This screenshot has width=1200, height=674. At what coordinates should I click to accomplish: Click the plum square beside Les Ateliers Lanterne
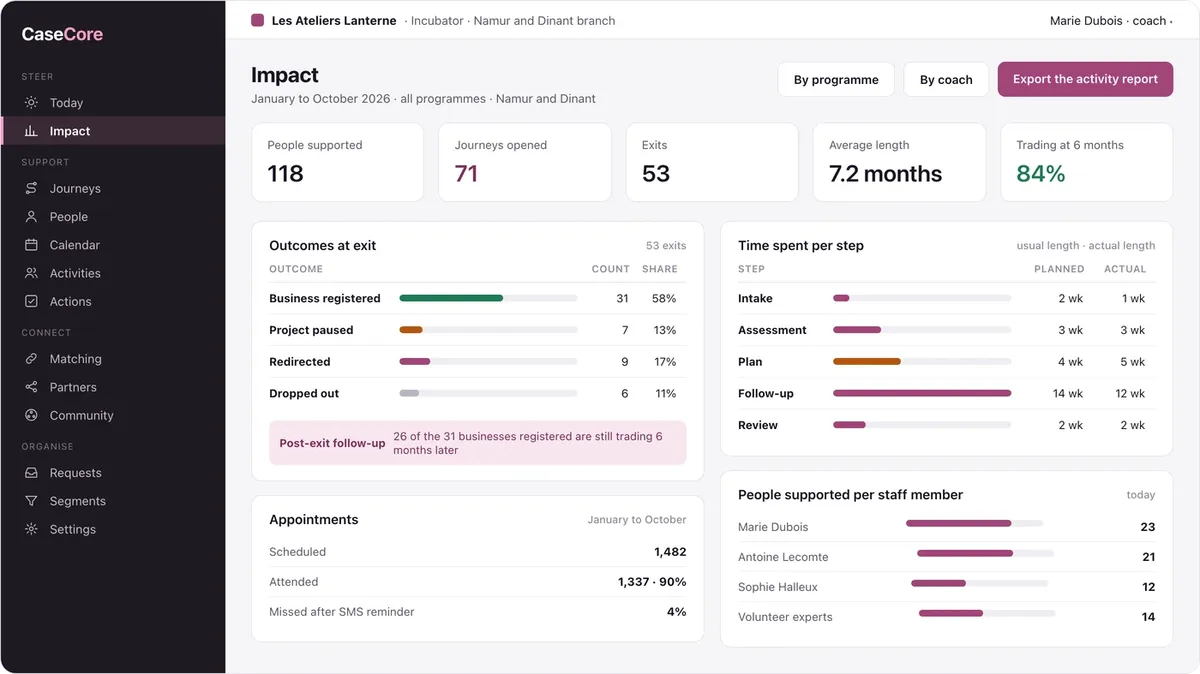tap(257, 20)
